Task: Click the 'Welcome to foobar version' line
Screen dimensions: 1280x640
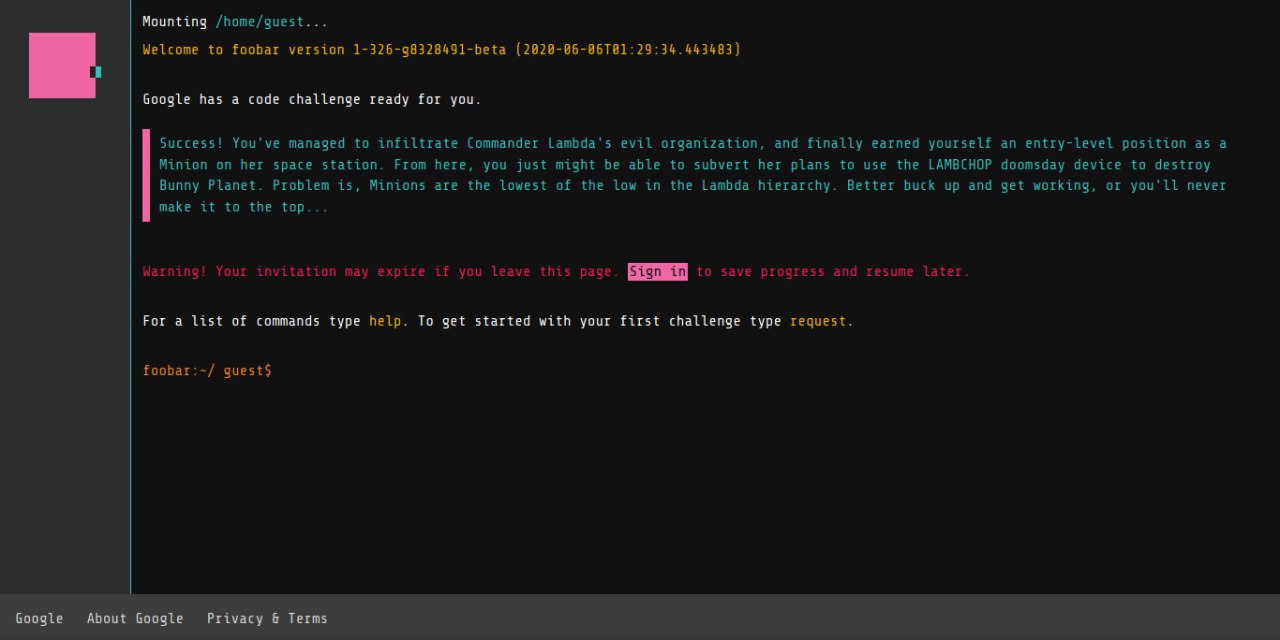Action: click(442, 50)
